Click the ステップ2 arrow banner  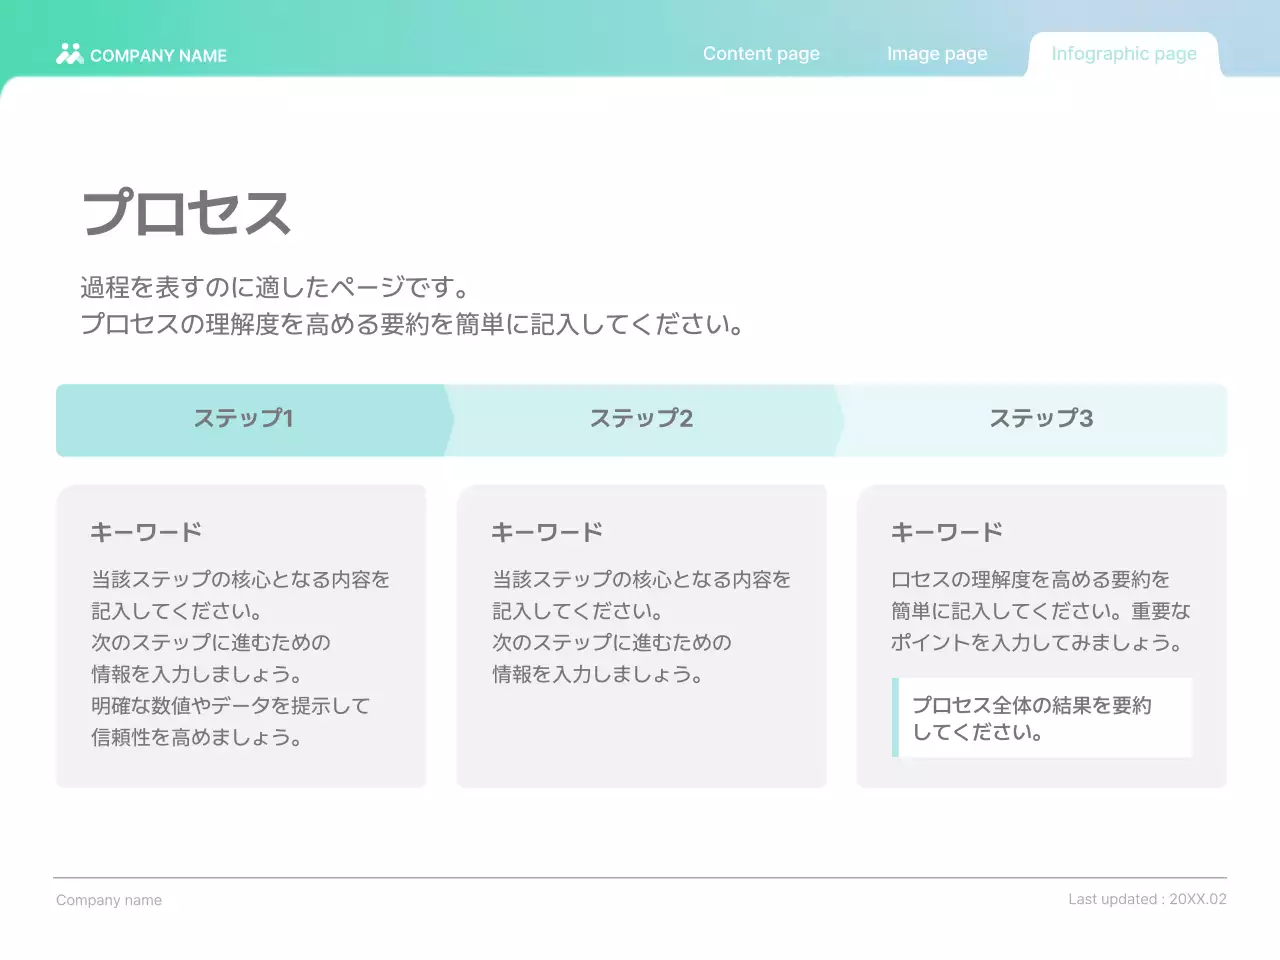(640, 419)
